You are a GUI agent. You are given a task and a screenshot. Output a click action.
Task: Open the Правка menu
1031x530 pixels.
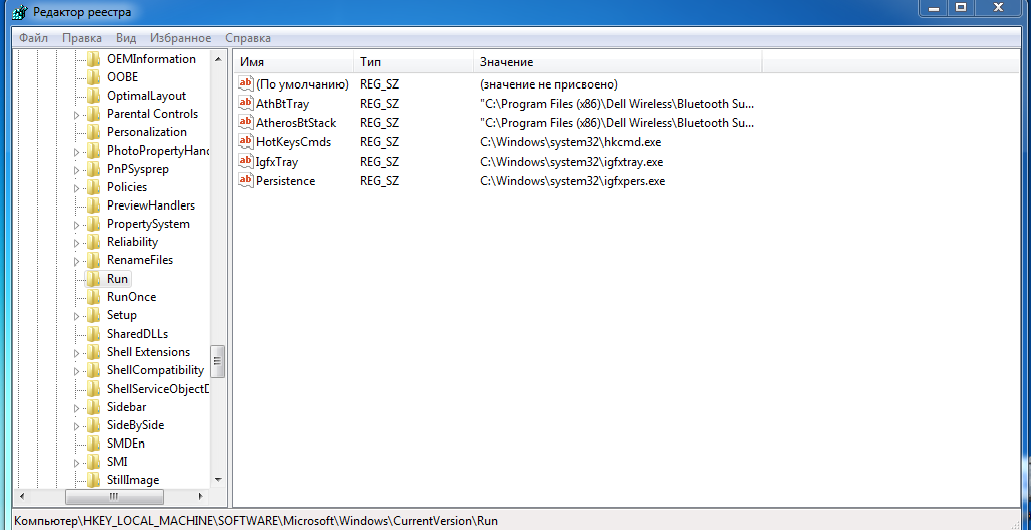coord(82,38)
